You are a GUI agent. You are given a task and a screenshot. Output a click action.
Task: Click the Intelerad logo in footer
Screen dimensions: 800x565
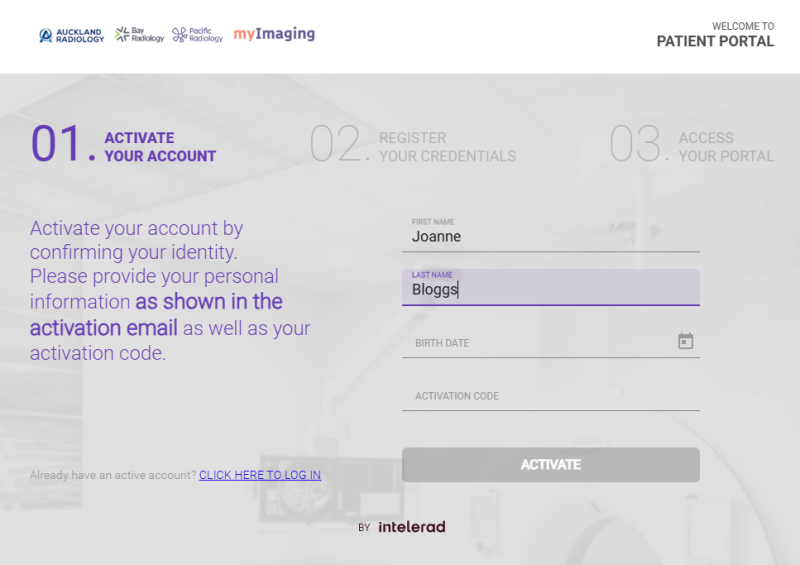coord(411,527)
